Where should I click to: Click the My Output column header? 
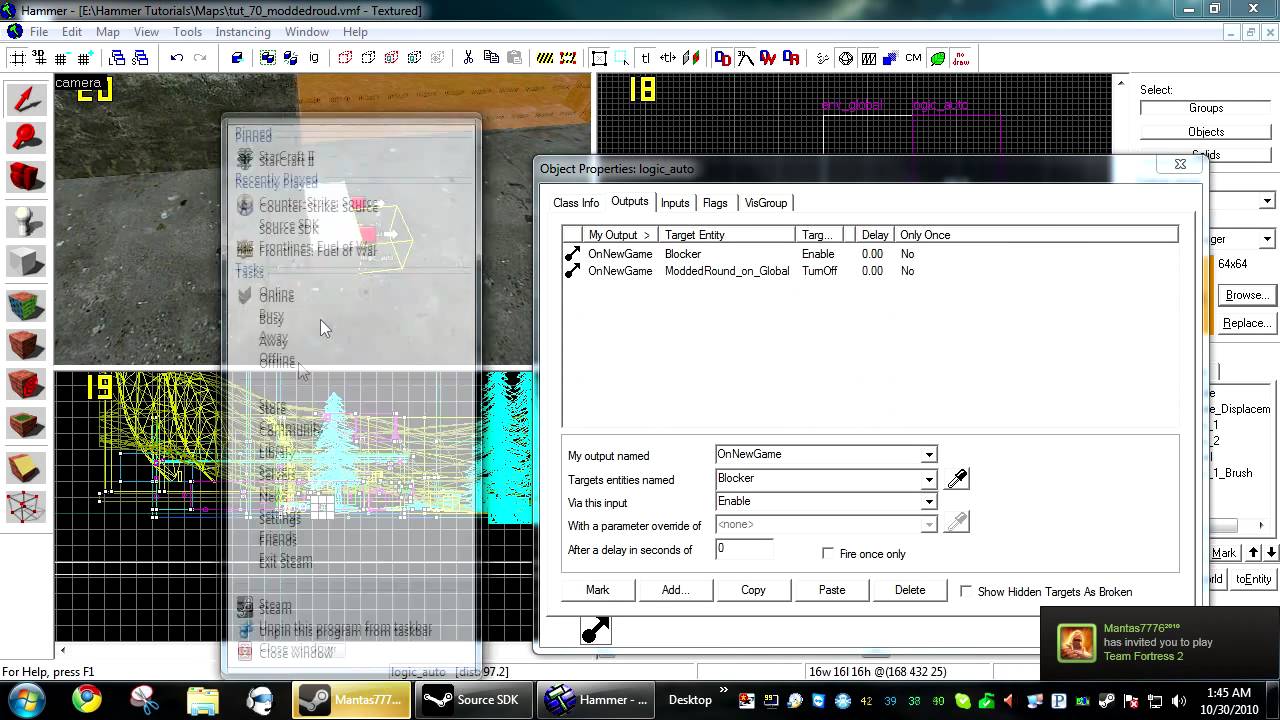pyautogui.click(x=620, y=235)
